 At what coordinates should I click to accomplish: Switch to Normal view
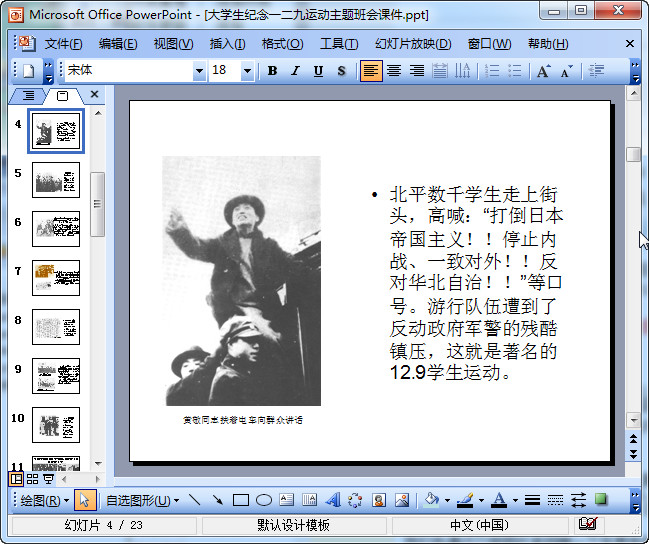[17, 479]
